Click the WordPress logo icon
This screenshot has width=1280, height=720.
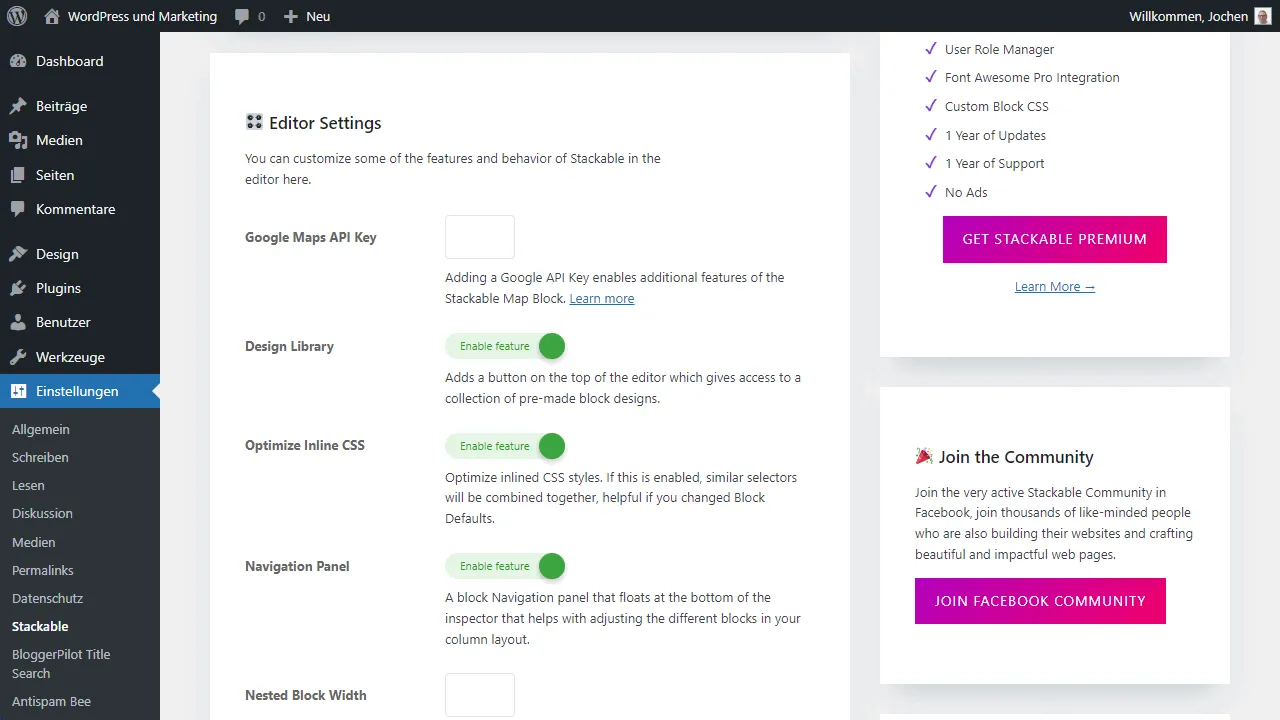(x=16, y=16)
